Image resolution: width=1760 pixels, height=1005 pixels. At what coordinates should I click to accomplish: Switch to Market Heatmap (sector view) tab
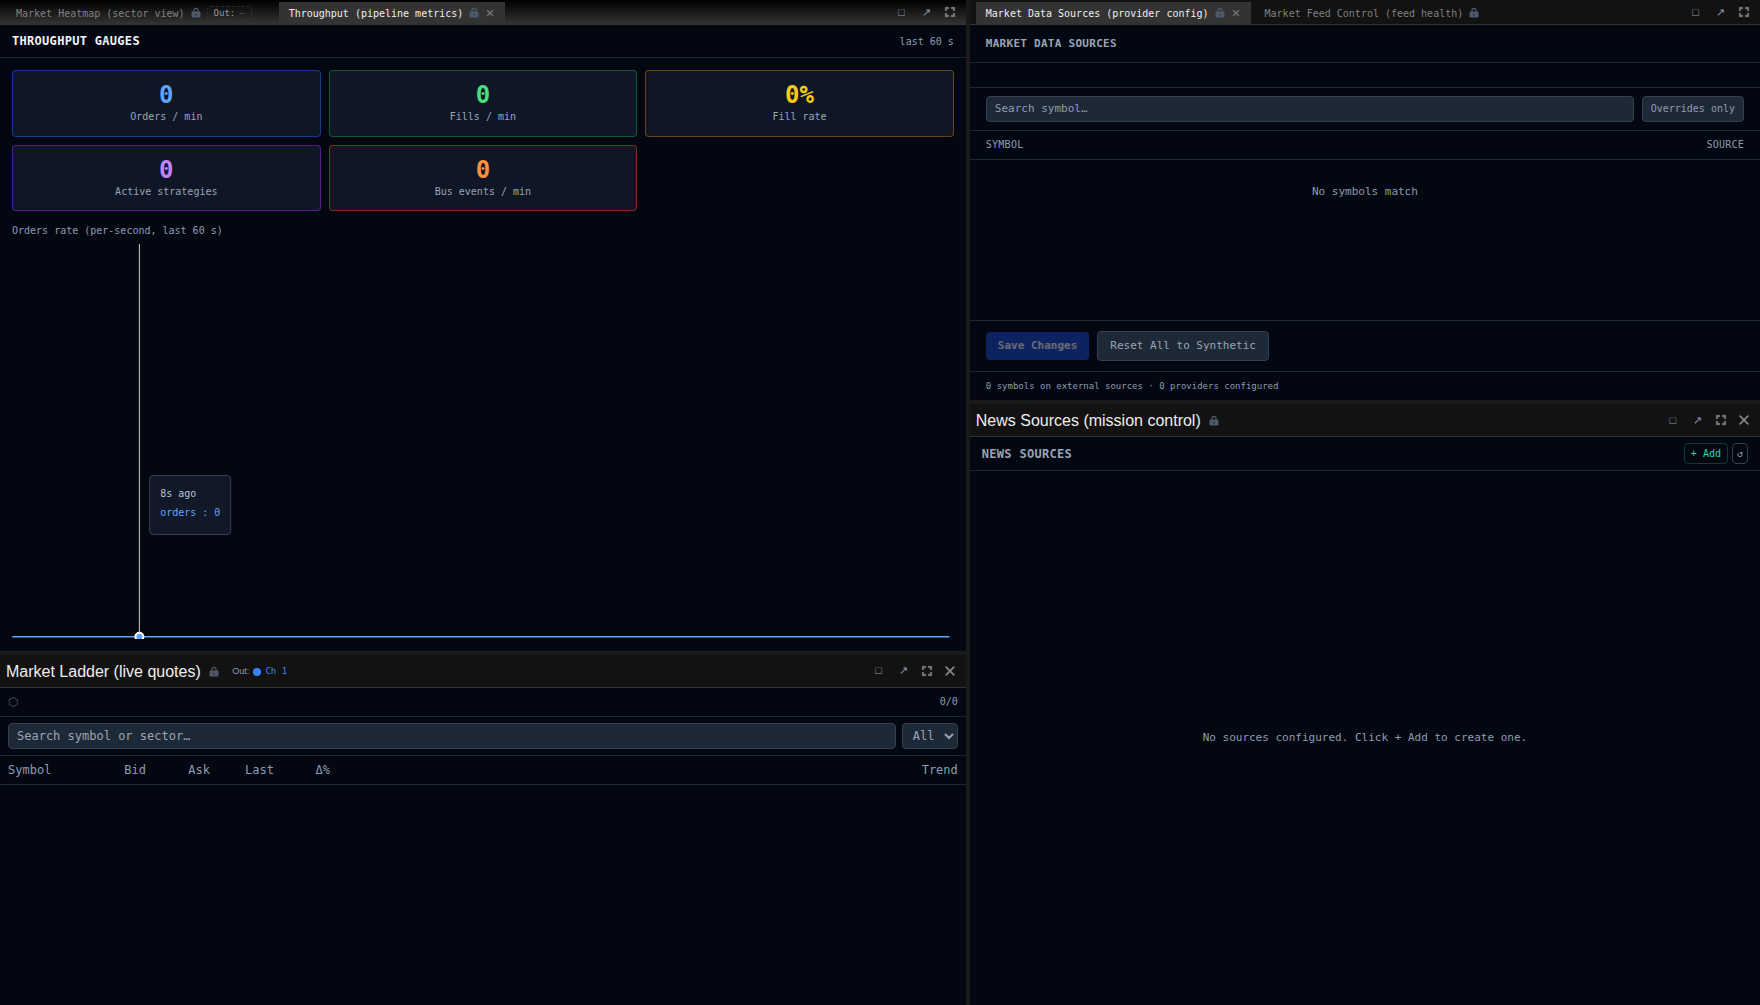coord(100,13)
